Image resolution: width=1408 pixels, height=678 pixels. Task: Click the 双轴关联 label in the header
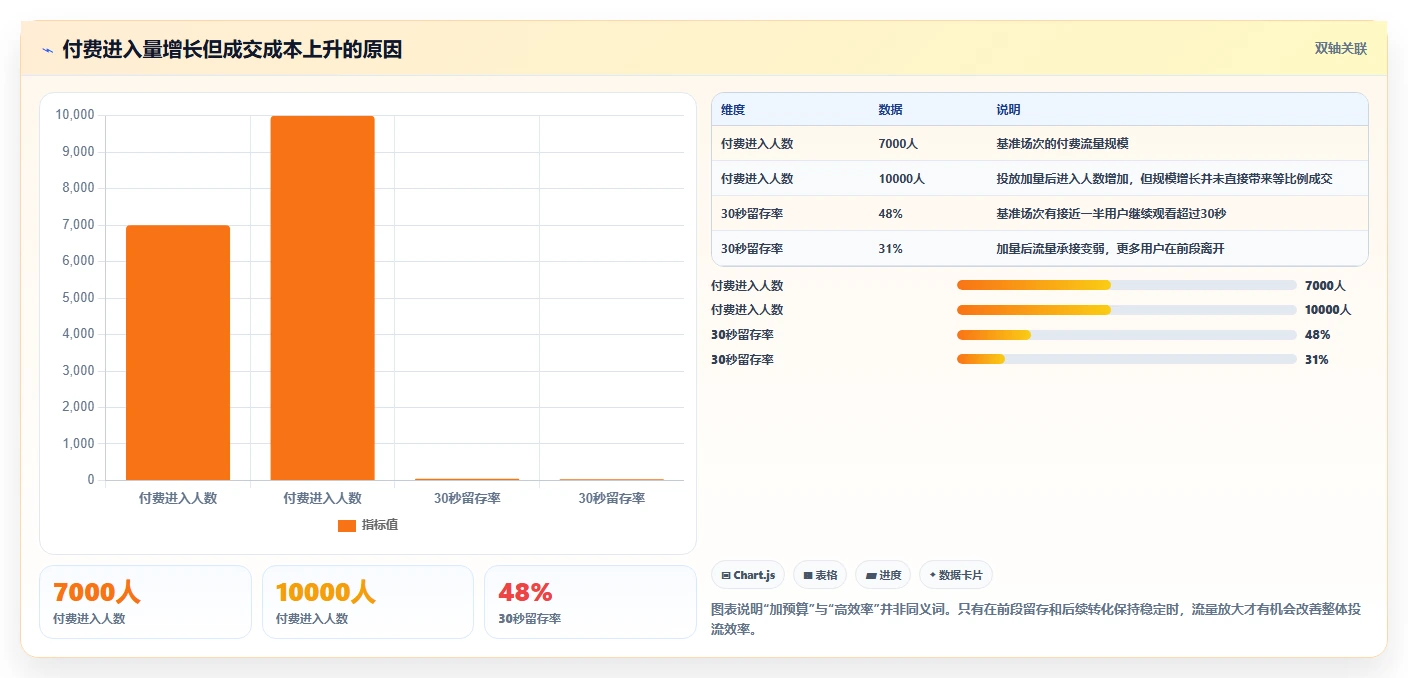(x=1340, y=49)
